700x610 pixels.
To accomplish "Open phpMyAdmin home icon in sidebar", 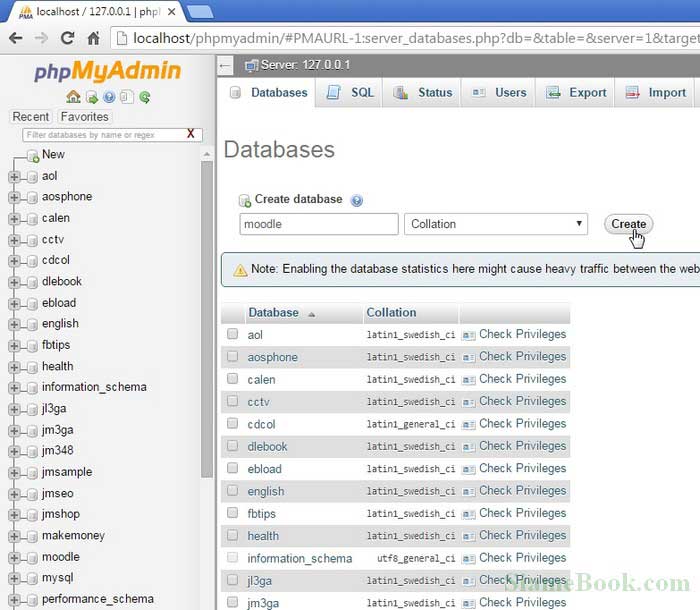I will (73, 96).
